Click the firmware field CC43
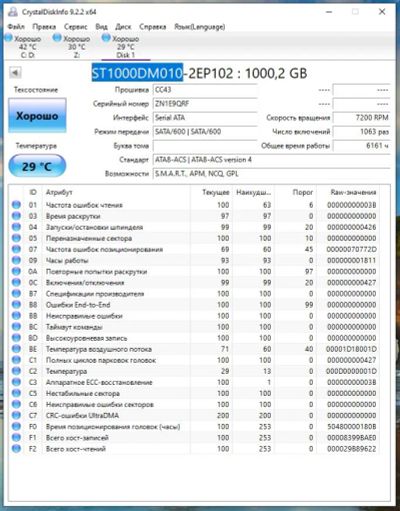This screenshot has width=400, height=511. tap(205, 90)
